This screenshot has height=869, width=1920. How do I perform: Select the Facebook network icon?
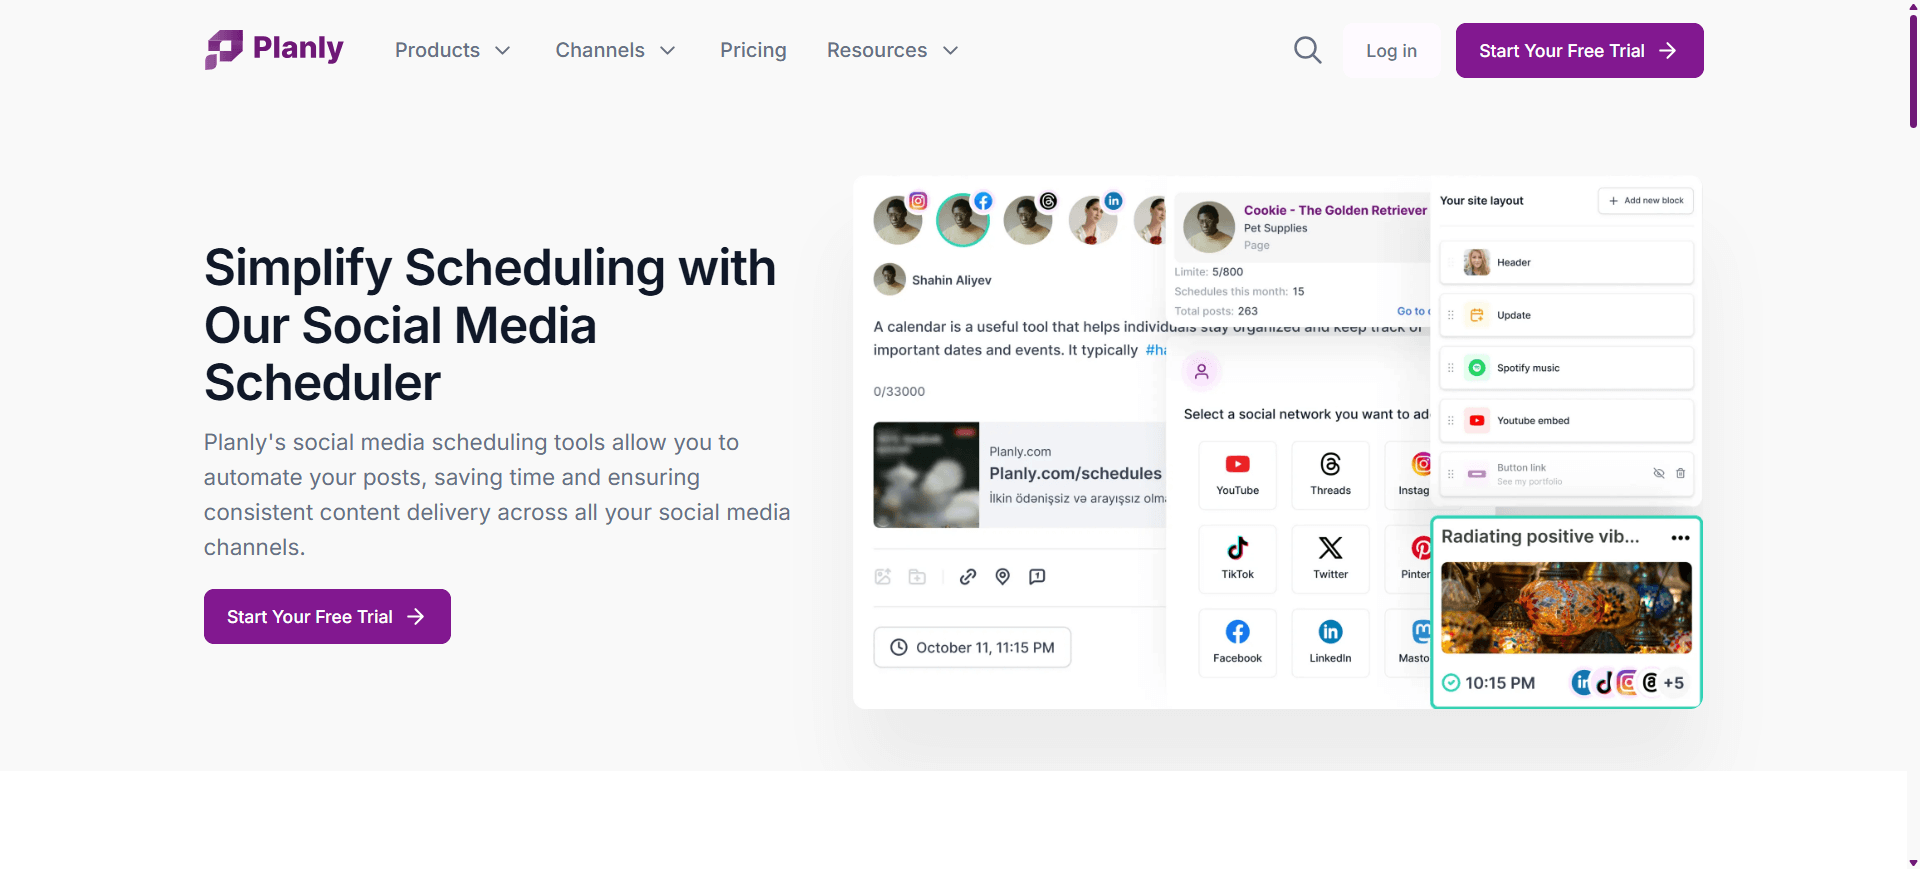[x=1237, y=633]
